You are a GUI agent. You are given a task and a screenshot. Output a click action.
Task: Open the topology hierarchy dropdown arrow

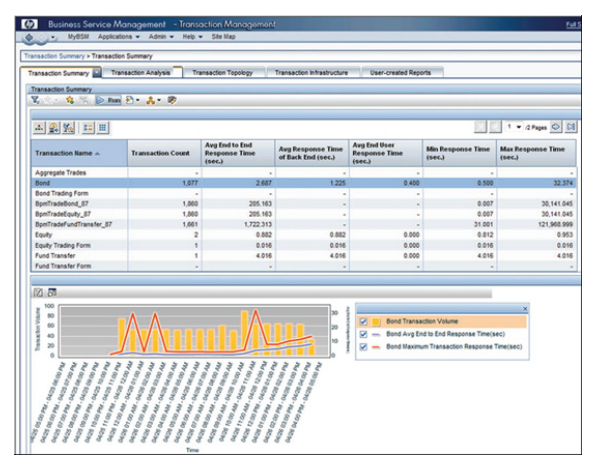point(159,100)
